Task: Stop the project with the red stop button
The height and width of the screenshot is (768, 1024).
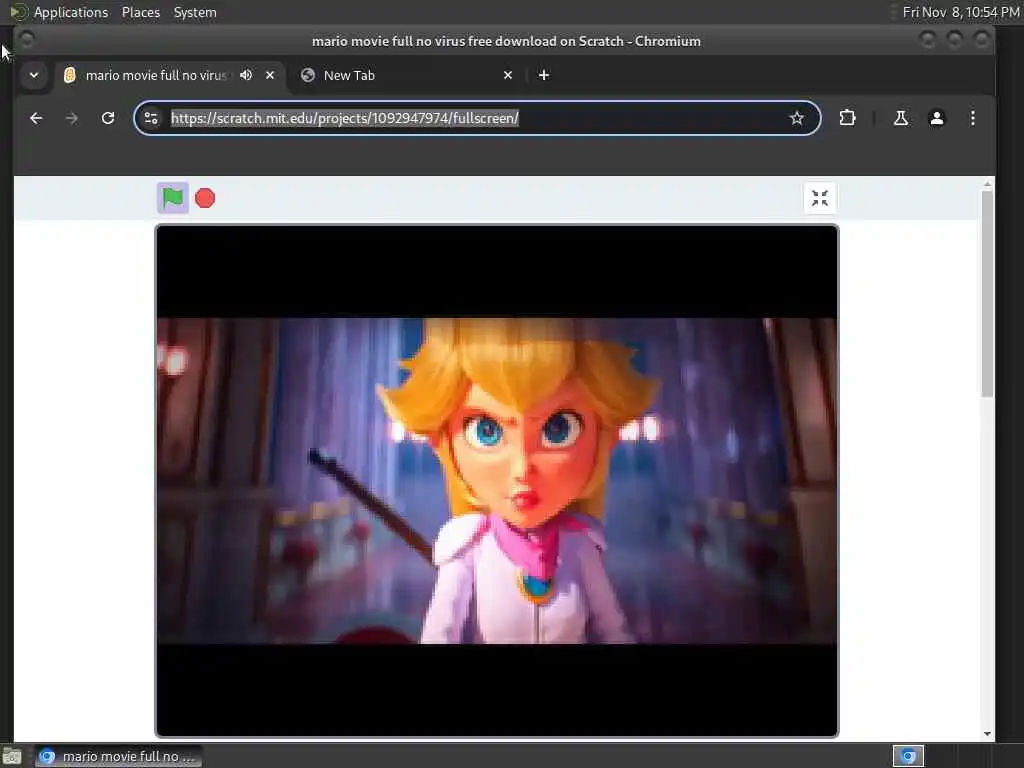Action: pyautogui.click(x=205, y=198)
